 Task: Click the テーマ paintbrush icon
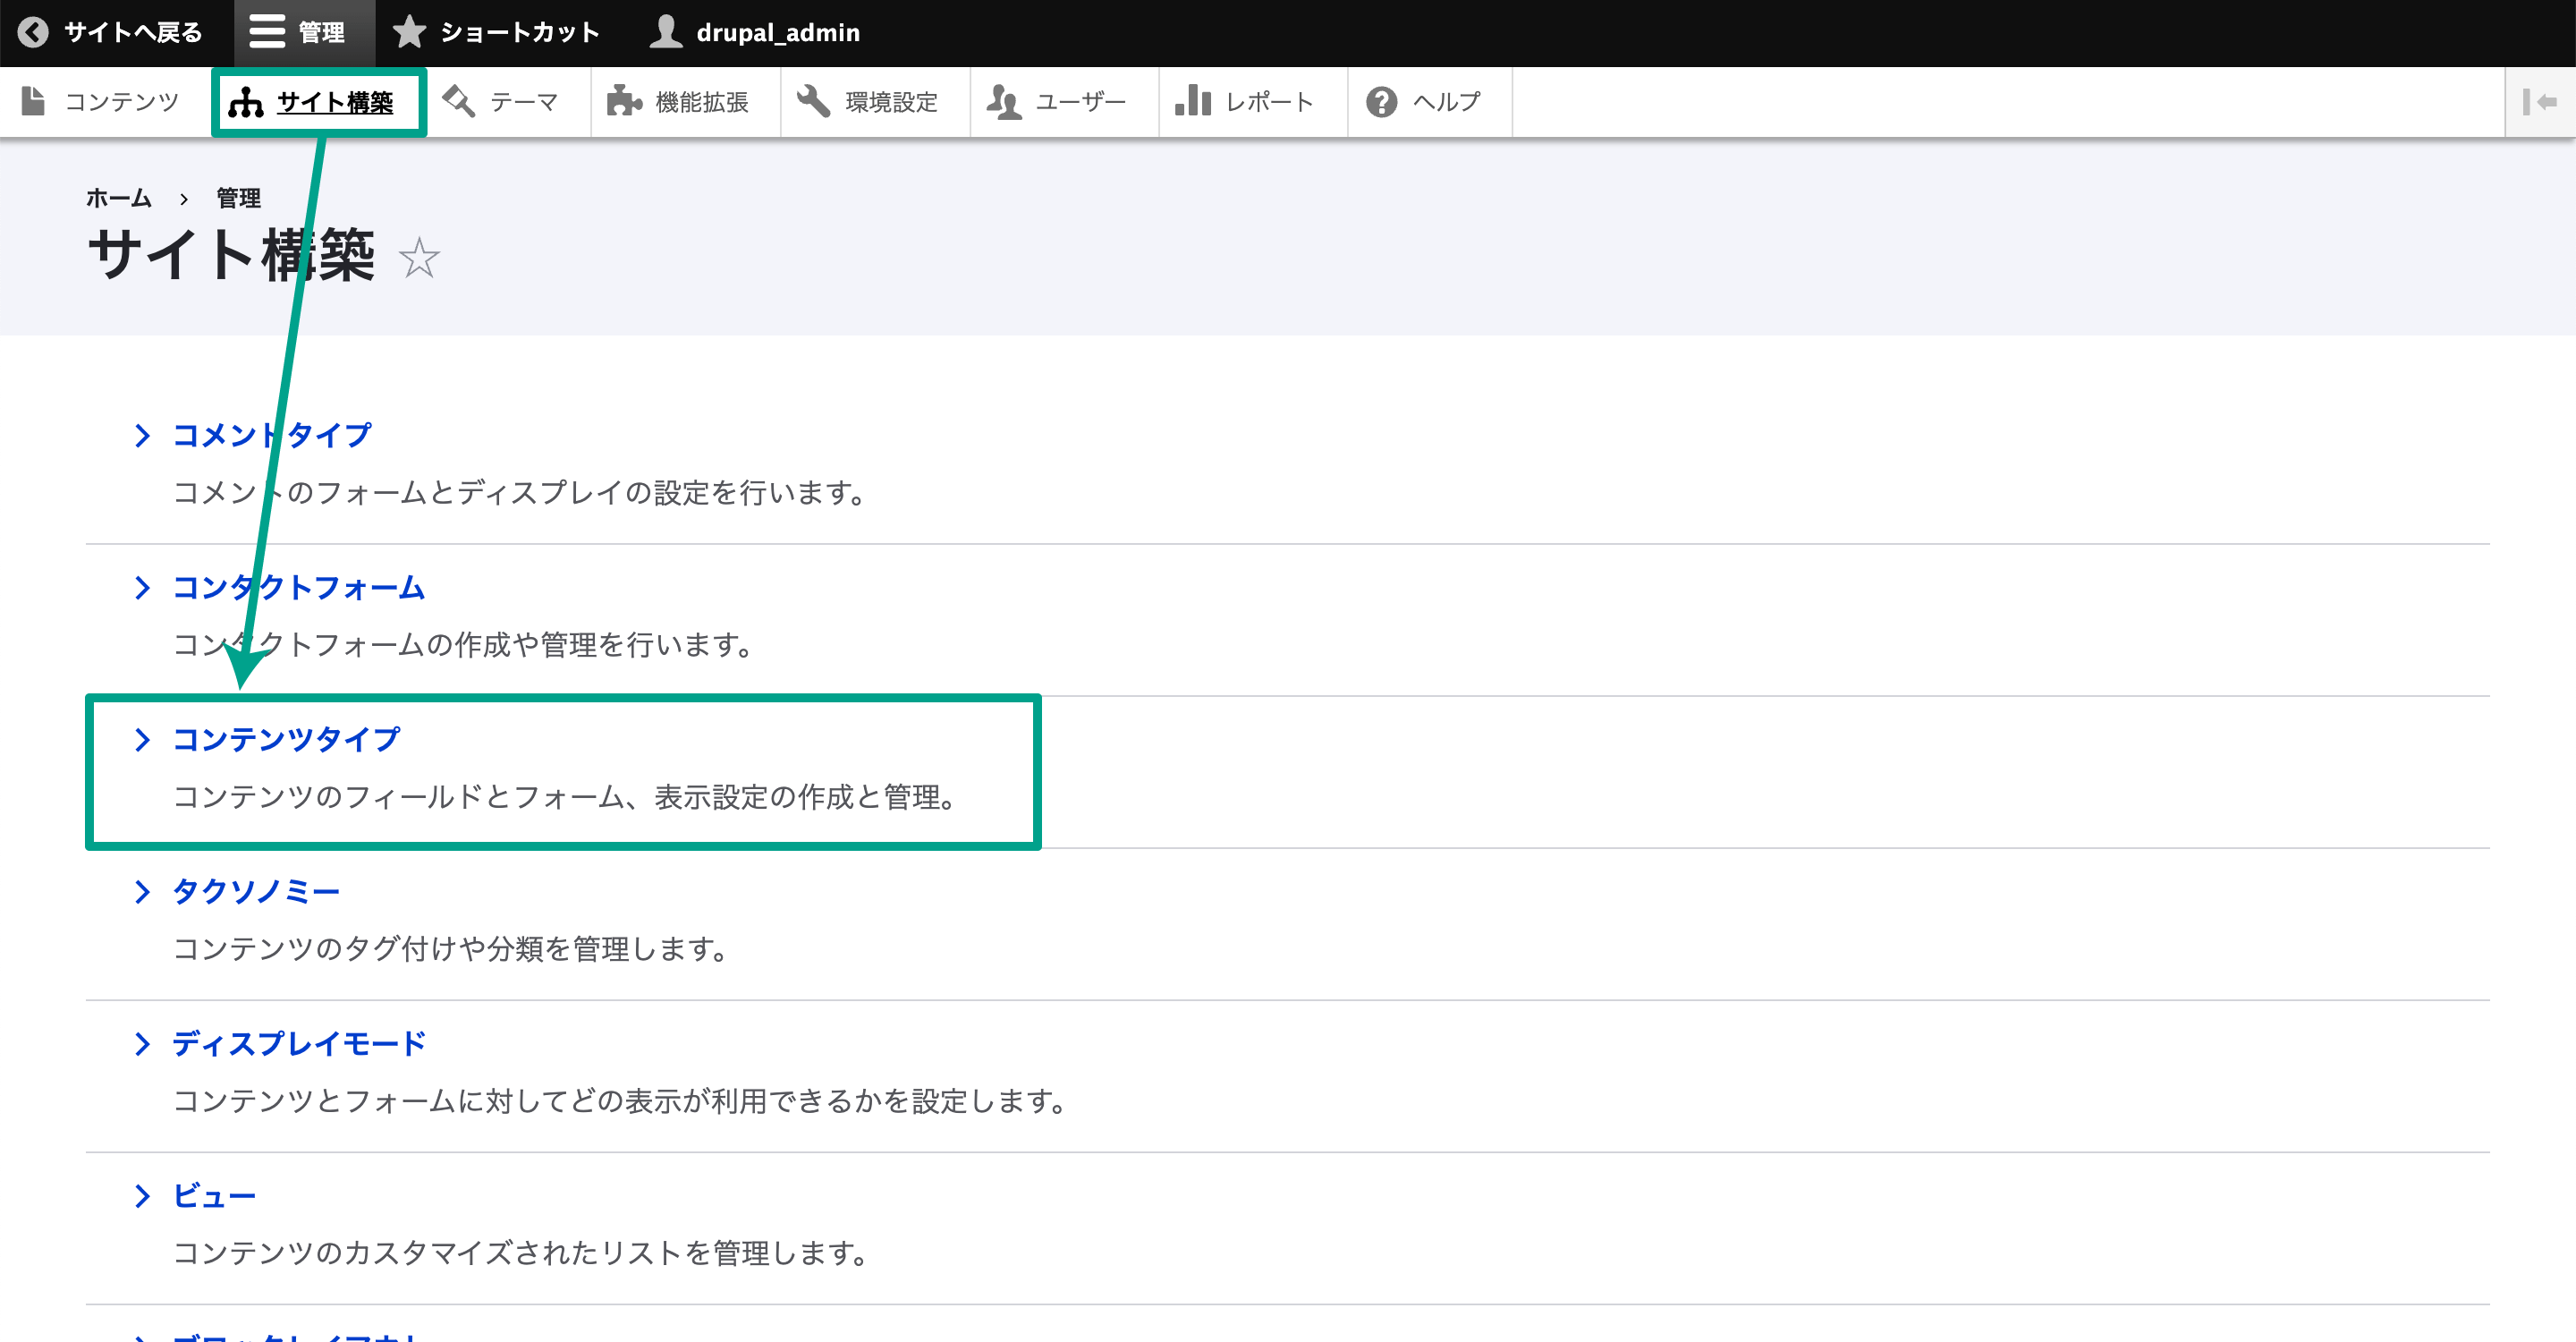tap(459, 101)
